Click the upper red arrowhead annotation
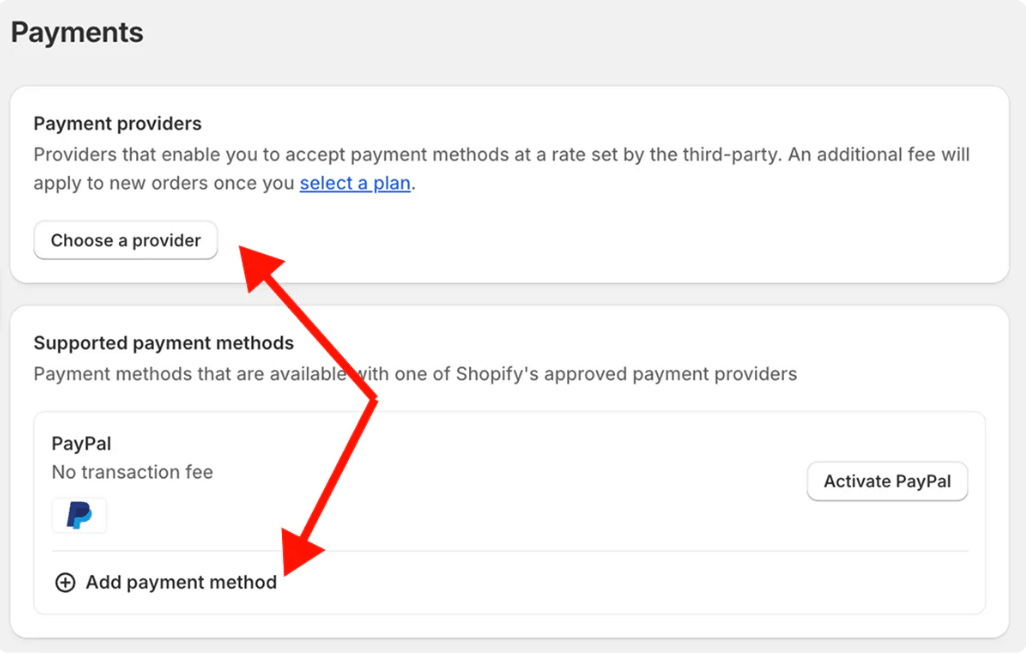Image resolution: width=1026 pixels, height=655 pixels. click(x=258, y=267)
